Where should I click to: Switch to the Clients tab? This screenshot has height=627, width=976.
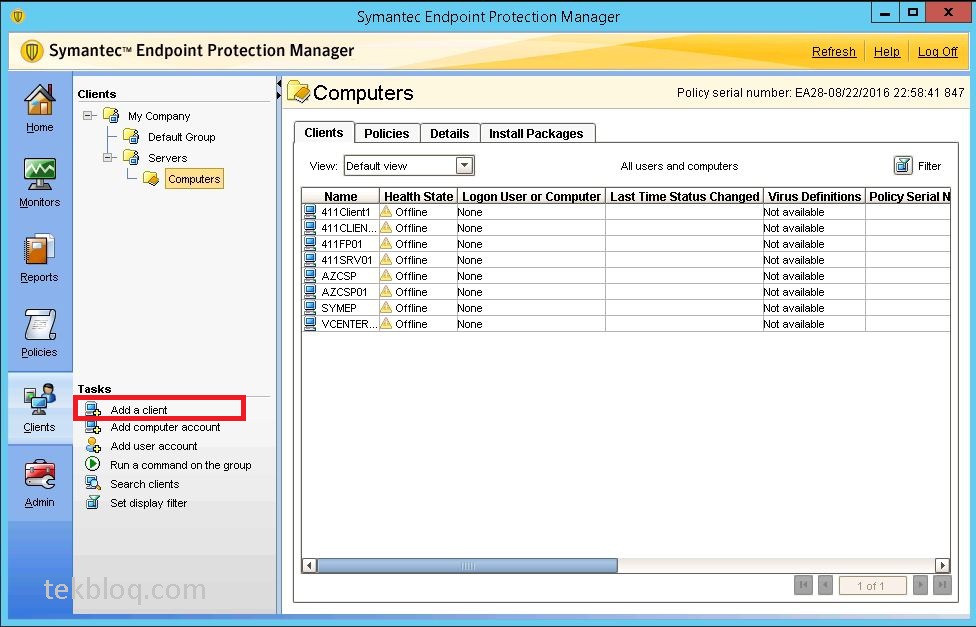click(324, 133)
